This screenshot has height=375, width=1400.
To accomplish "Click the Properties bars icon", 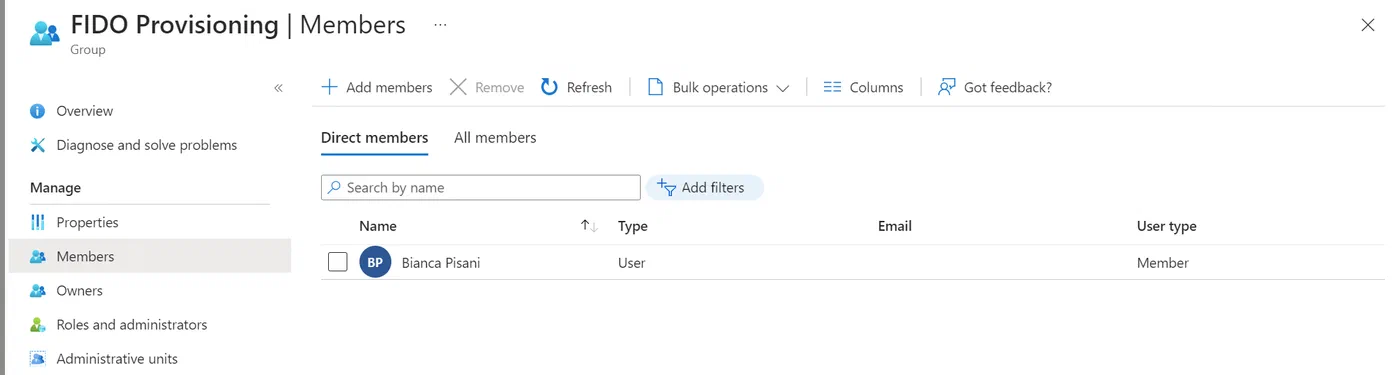I will click(38, 222).
